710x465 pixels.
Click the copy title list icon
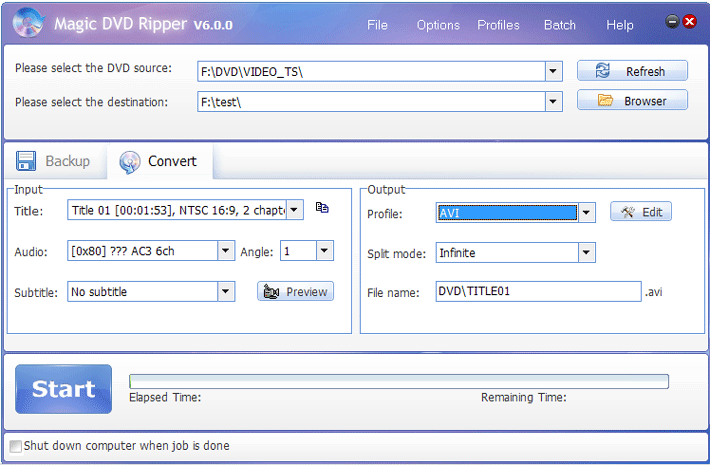click(322, 207)
